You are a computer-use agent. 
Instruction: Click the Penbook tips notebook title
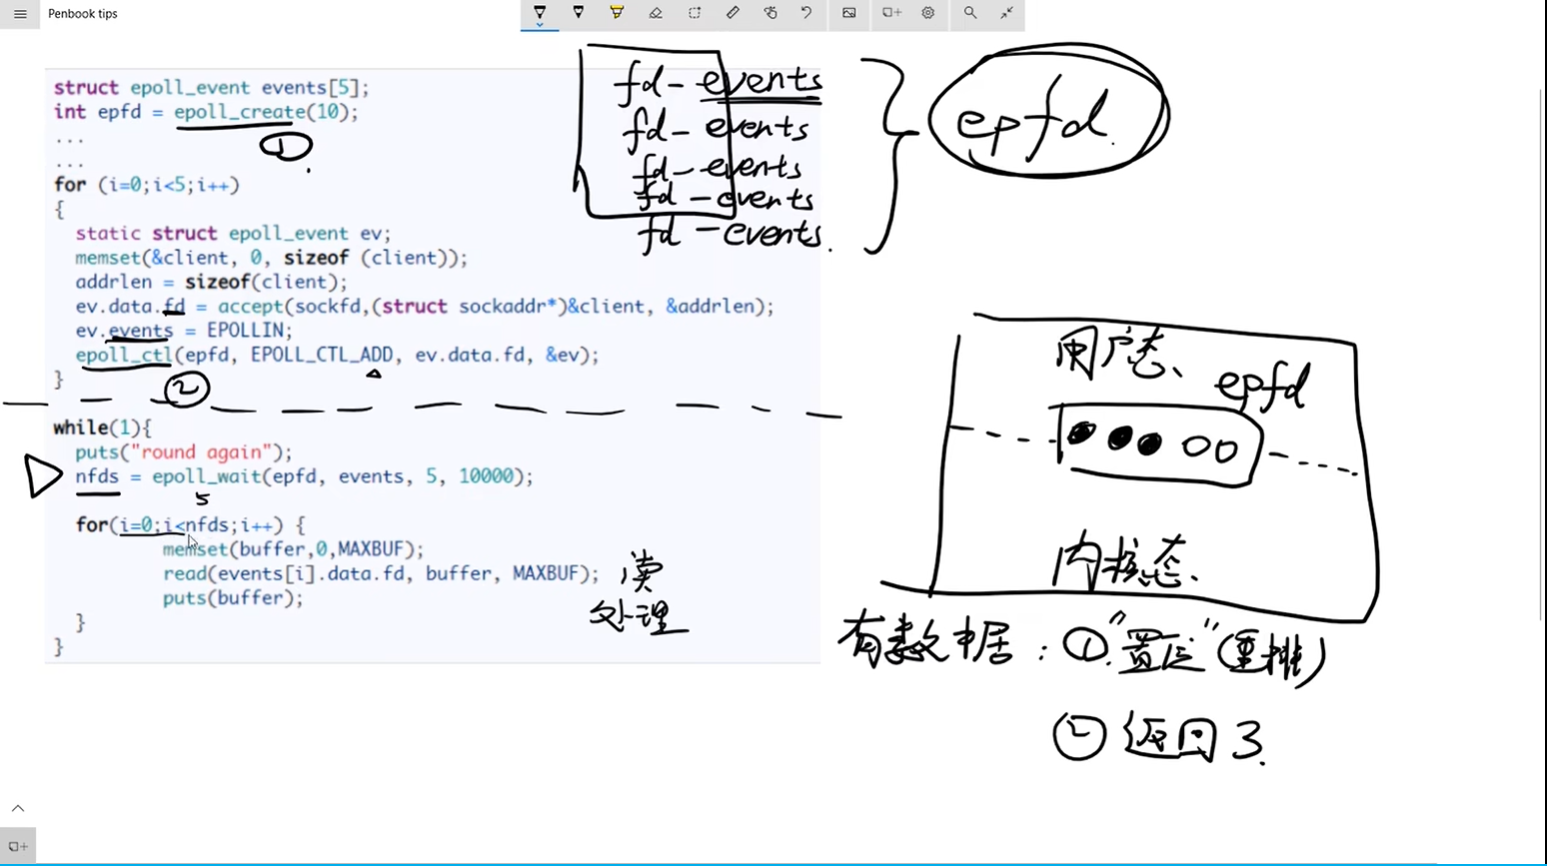click(x=82, y=14)
